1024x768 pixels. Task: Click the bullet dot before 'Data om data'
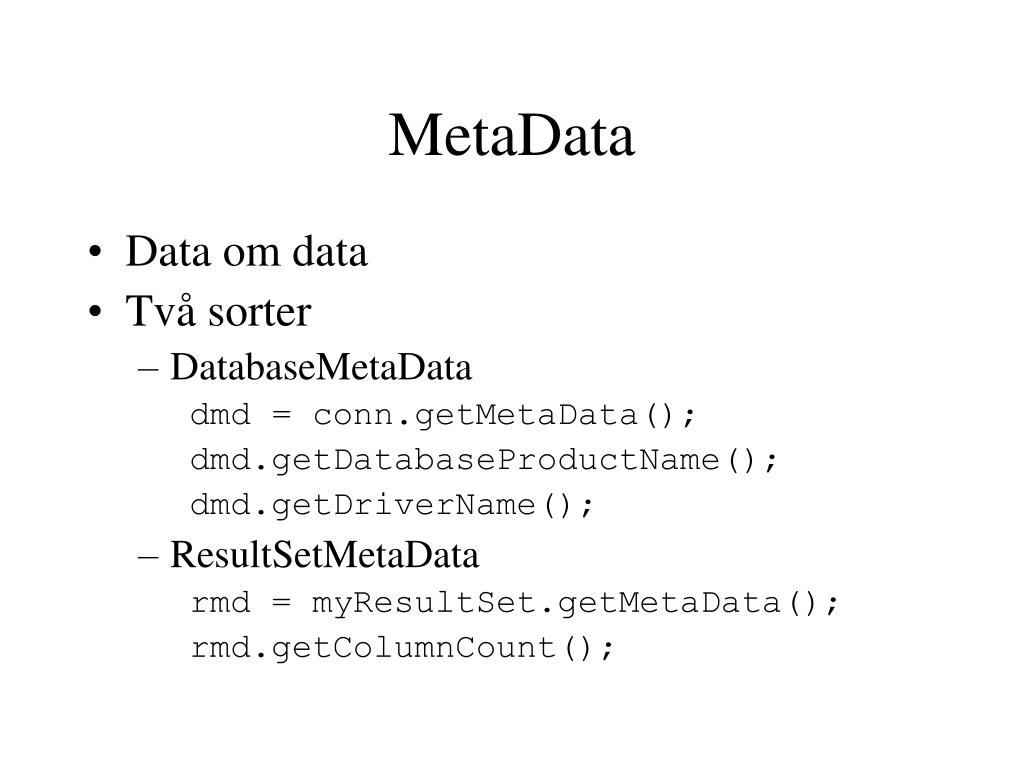click(95, 252)
